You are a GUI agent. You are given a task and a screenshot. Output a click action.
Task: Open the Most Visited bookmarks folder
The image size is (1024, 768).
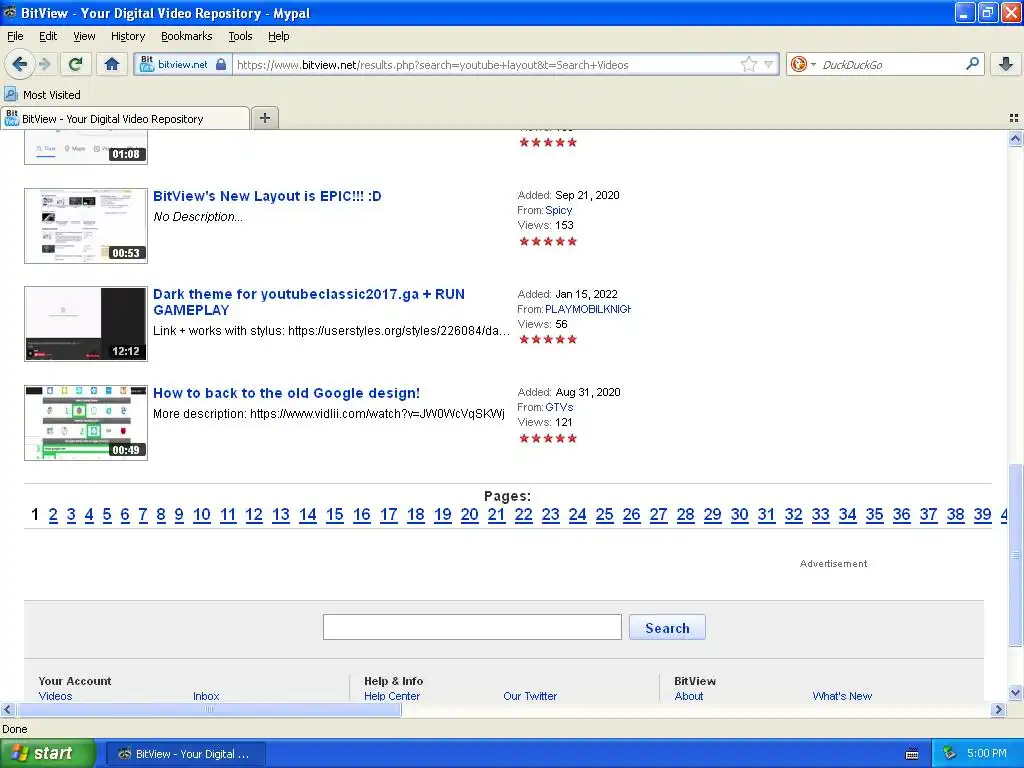coord(42,95)
